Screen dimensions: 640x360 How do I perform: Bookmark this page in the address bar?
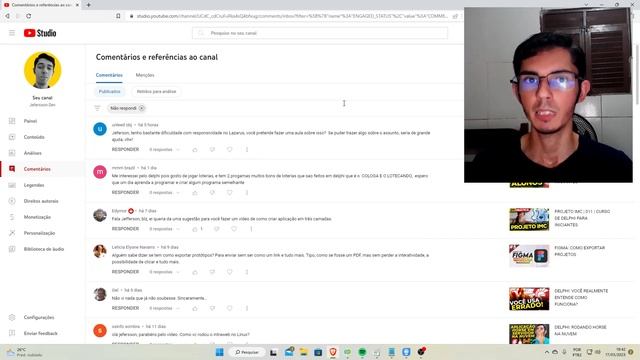pos(118,16)
